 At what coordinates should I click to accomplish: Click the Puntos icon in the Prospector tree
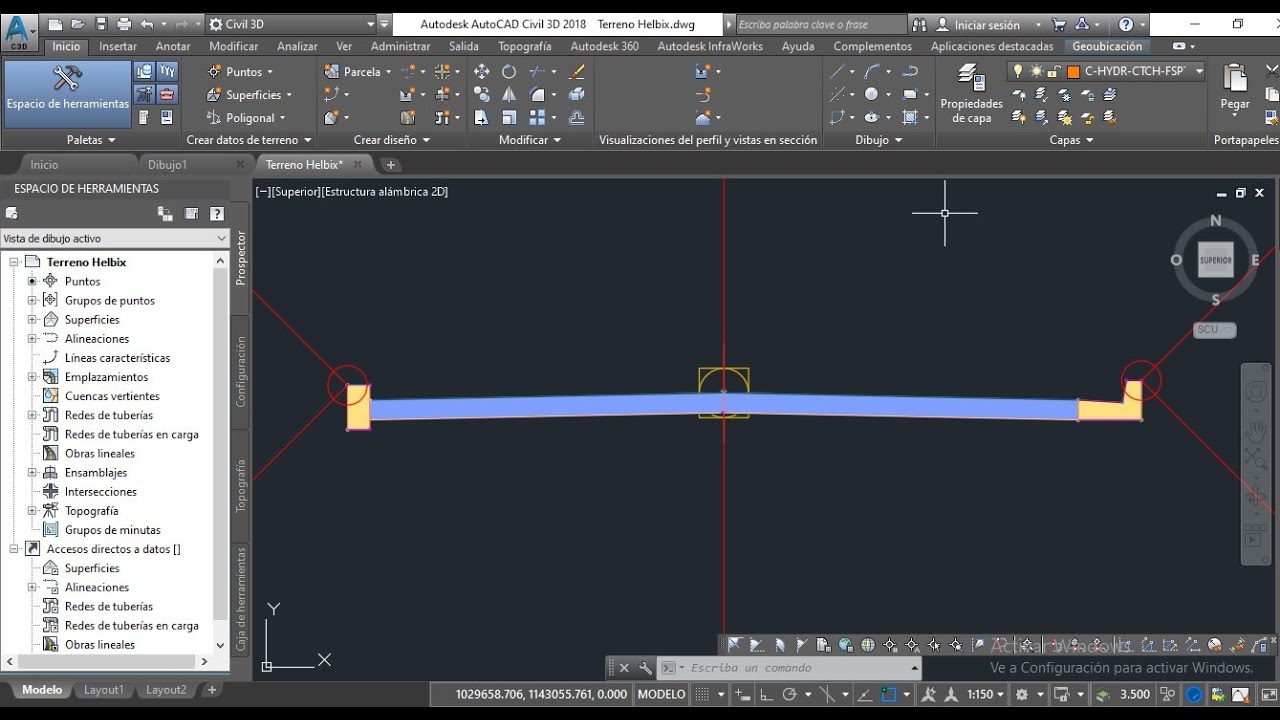point(50,281)
